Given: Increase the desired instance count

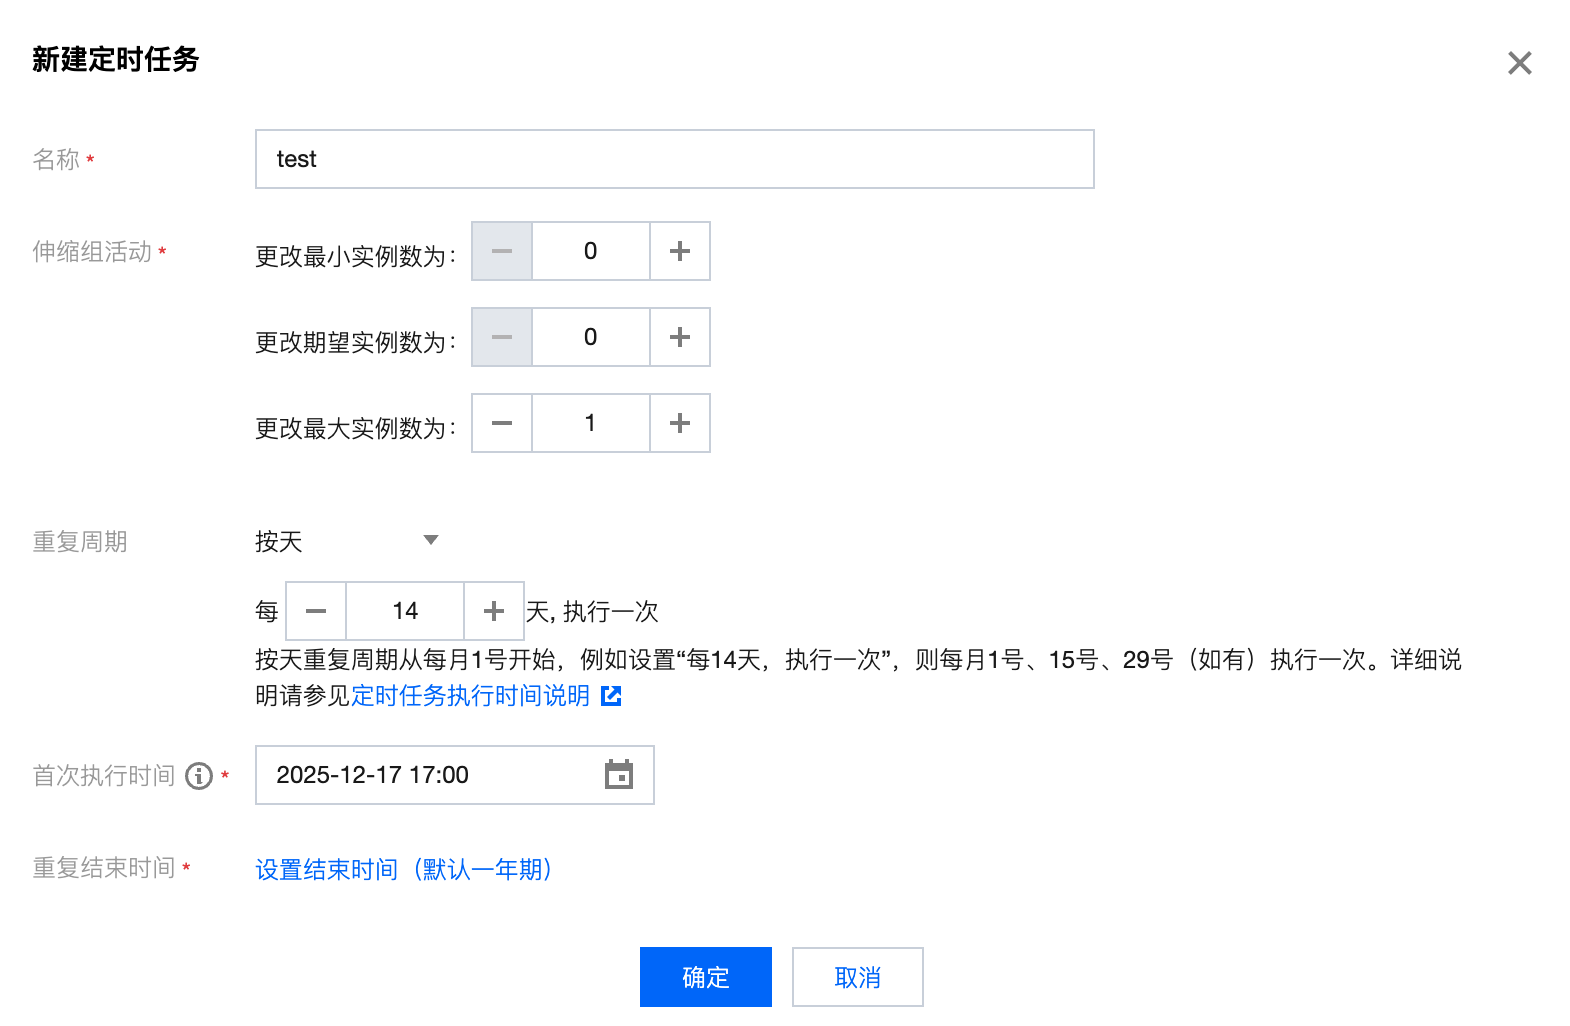Looking at the screenshot, I should pos(680,337).
